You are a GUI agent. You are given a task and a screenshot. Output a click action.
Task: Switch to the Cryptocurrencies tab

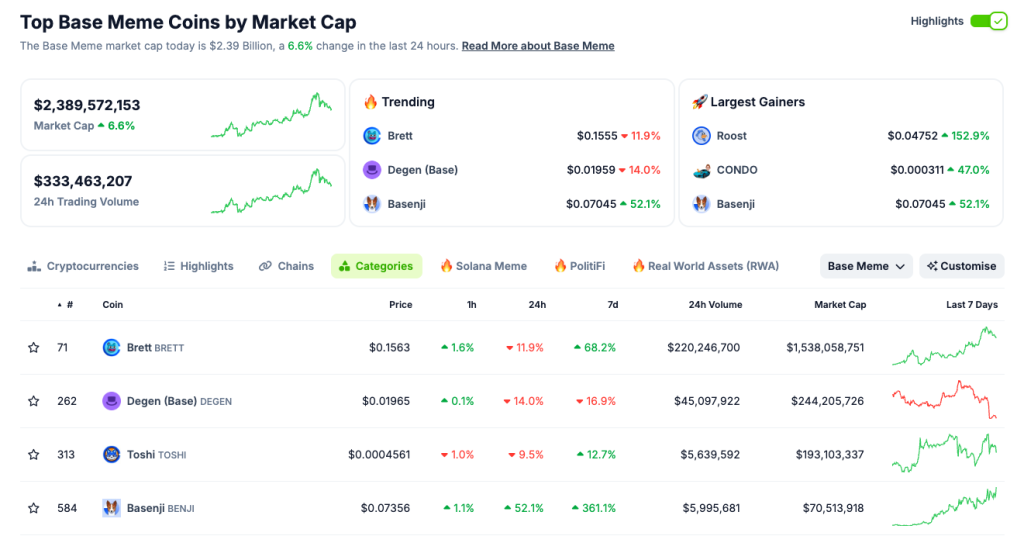(83, 266)
